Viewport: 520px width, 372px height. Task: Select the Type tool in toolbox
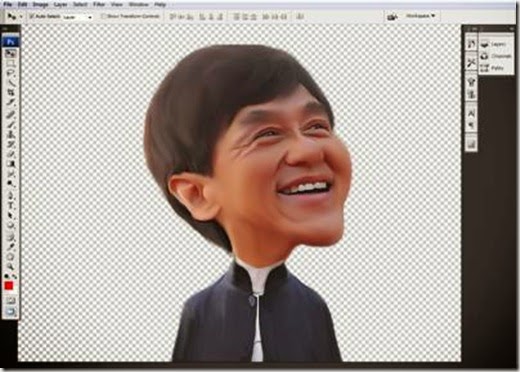tap(11, 206)
